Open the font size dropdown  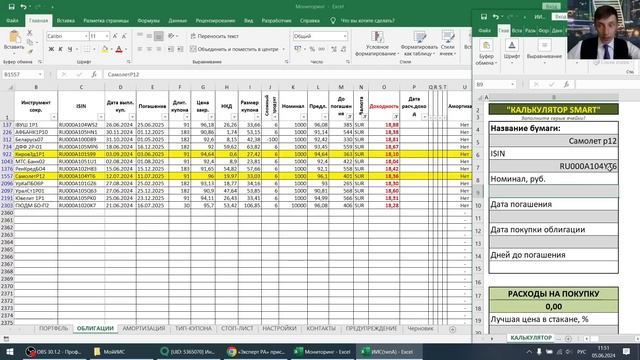[107, 36]
